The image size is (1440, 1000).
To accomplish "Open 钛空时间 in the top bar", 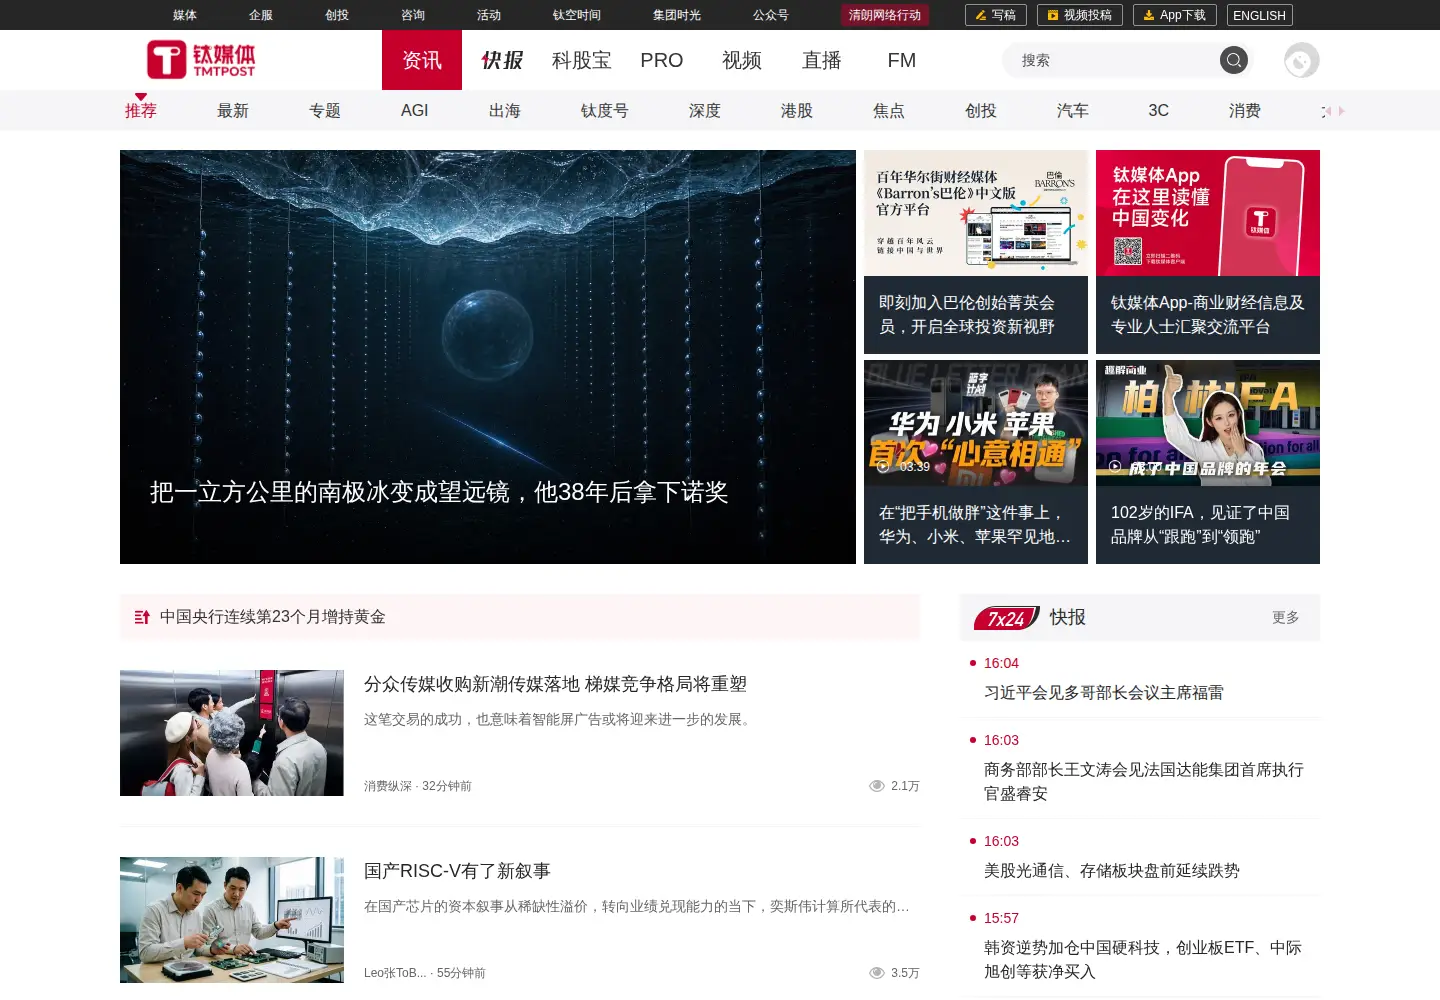I will pyautogui.click(x=577, y=15).
